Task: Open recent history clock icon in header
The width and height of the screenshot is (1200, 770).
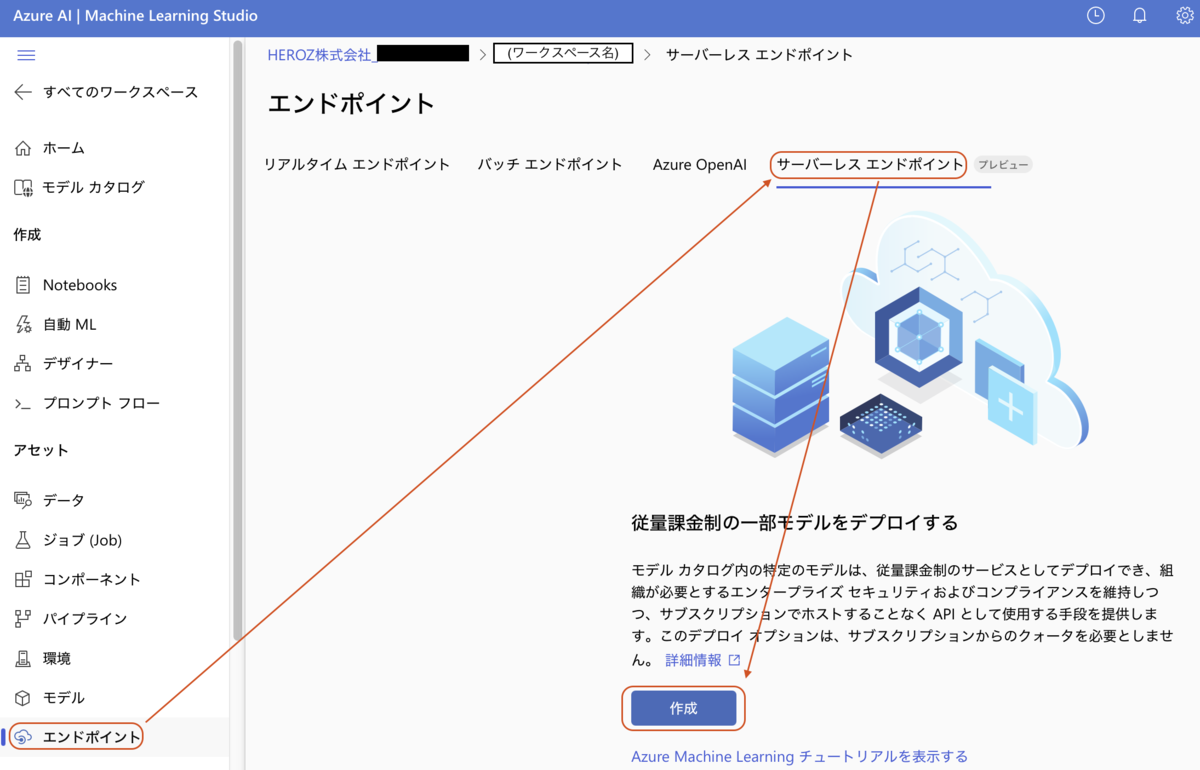Action: (x=1096, y=16)
